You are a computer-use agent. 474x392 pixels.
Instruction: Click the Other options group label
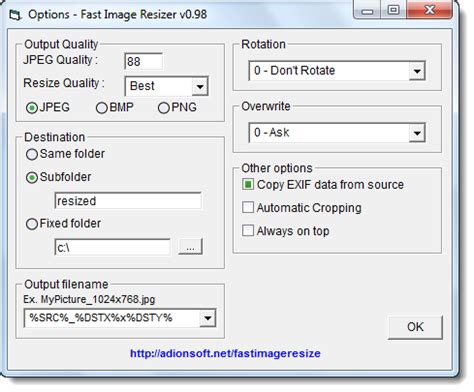point(277,168)
